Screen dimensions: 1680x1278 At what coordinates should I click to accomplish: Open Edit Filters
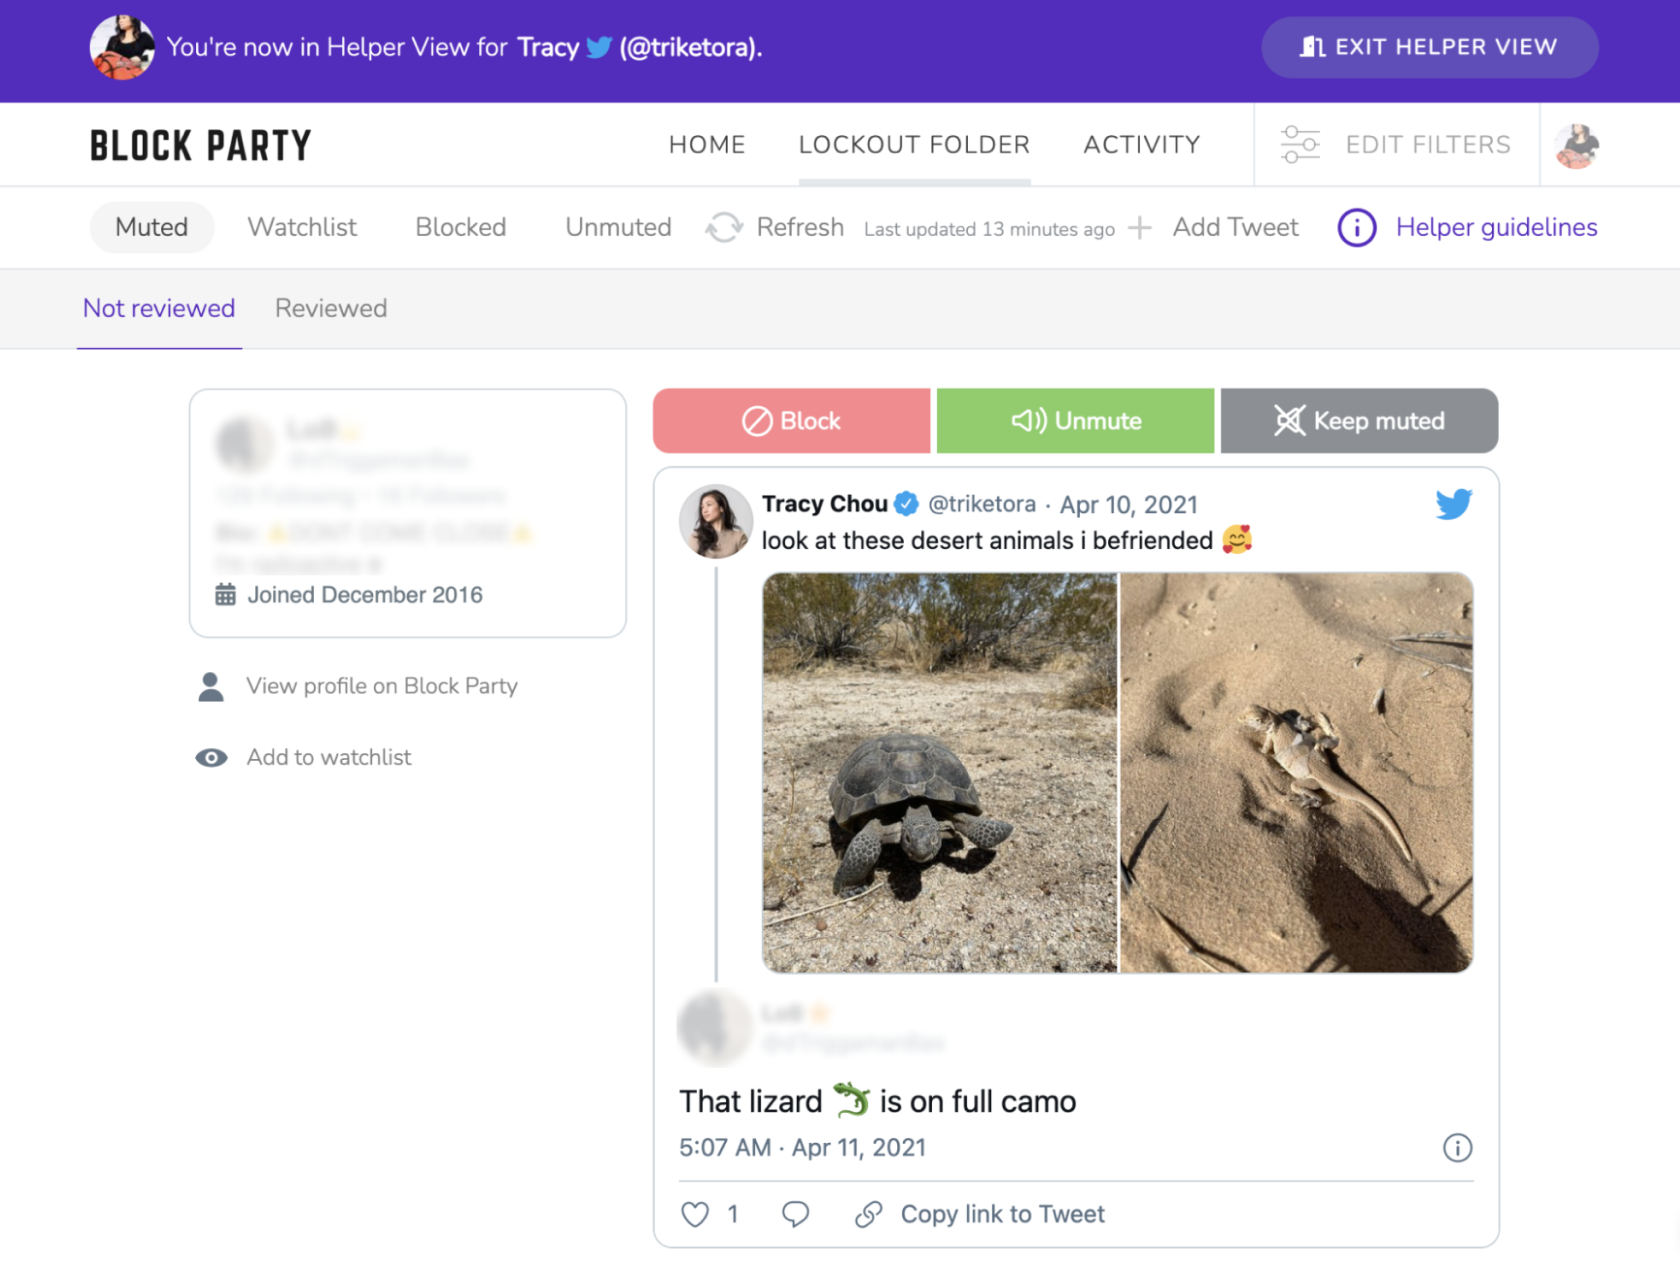pos(1428,145)
